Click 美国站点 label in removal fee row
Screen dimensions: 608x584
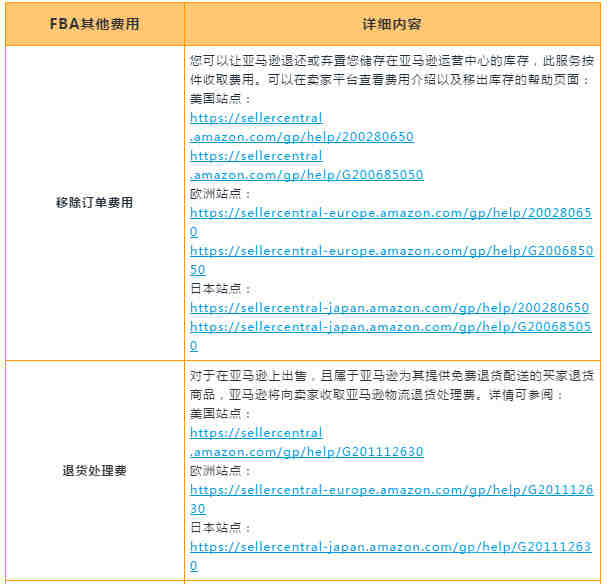pos(220,98)
